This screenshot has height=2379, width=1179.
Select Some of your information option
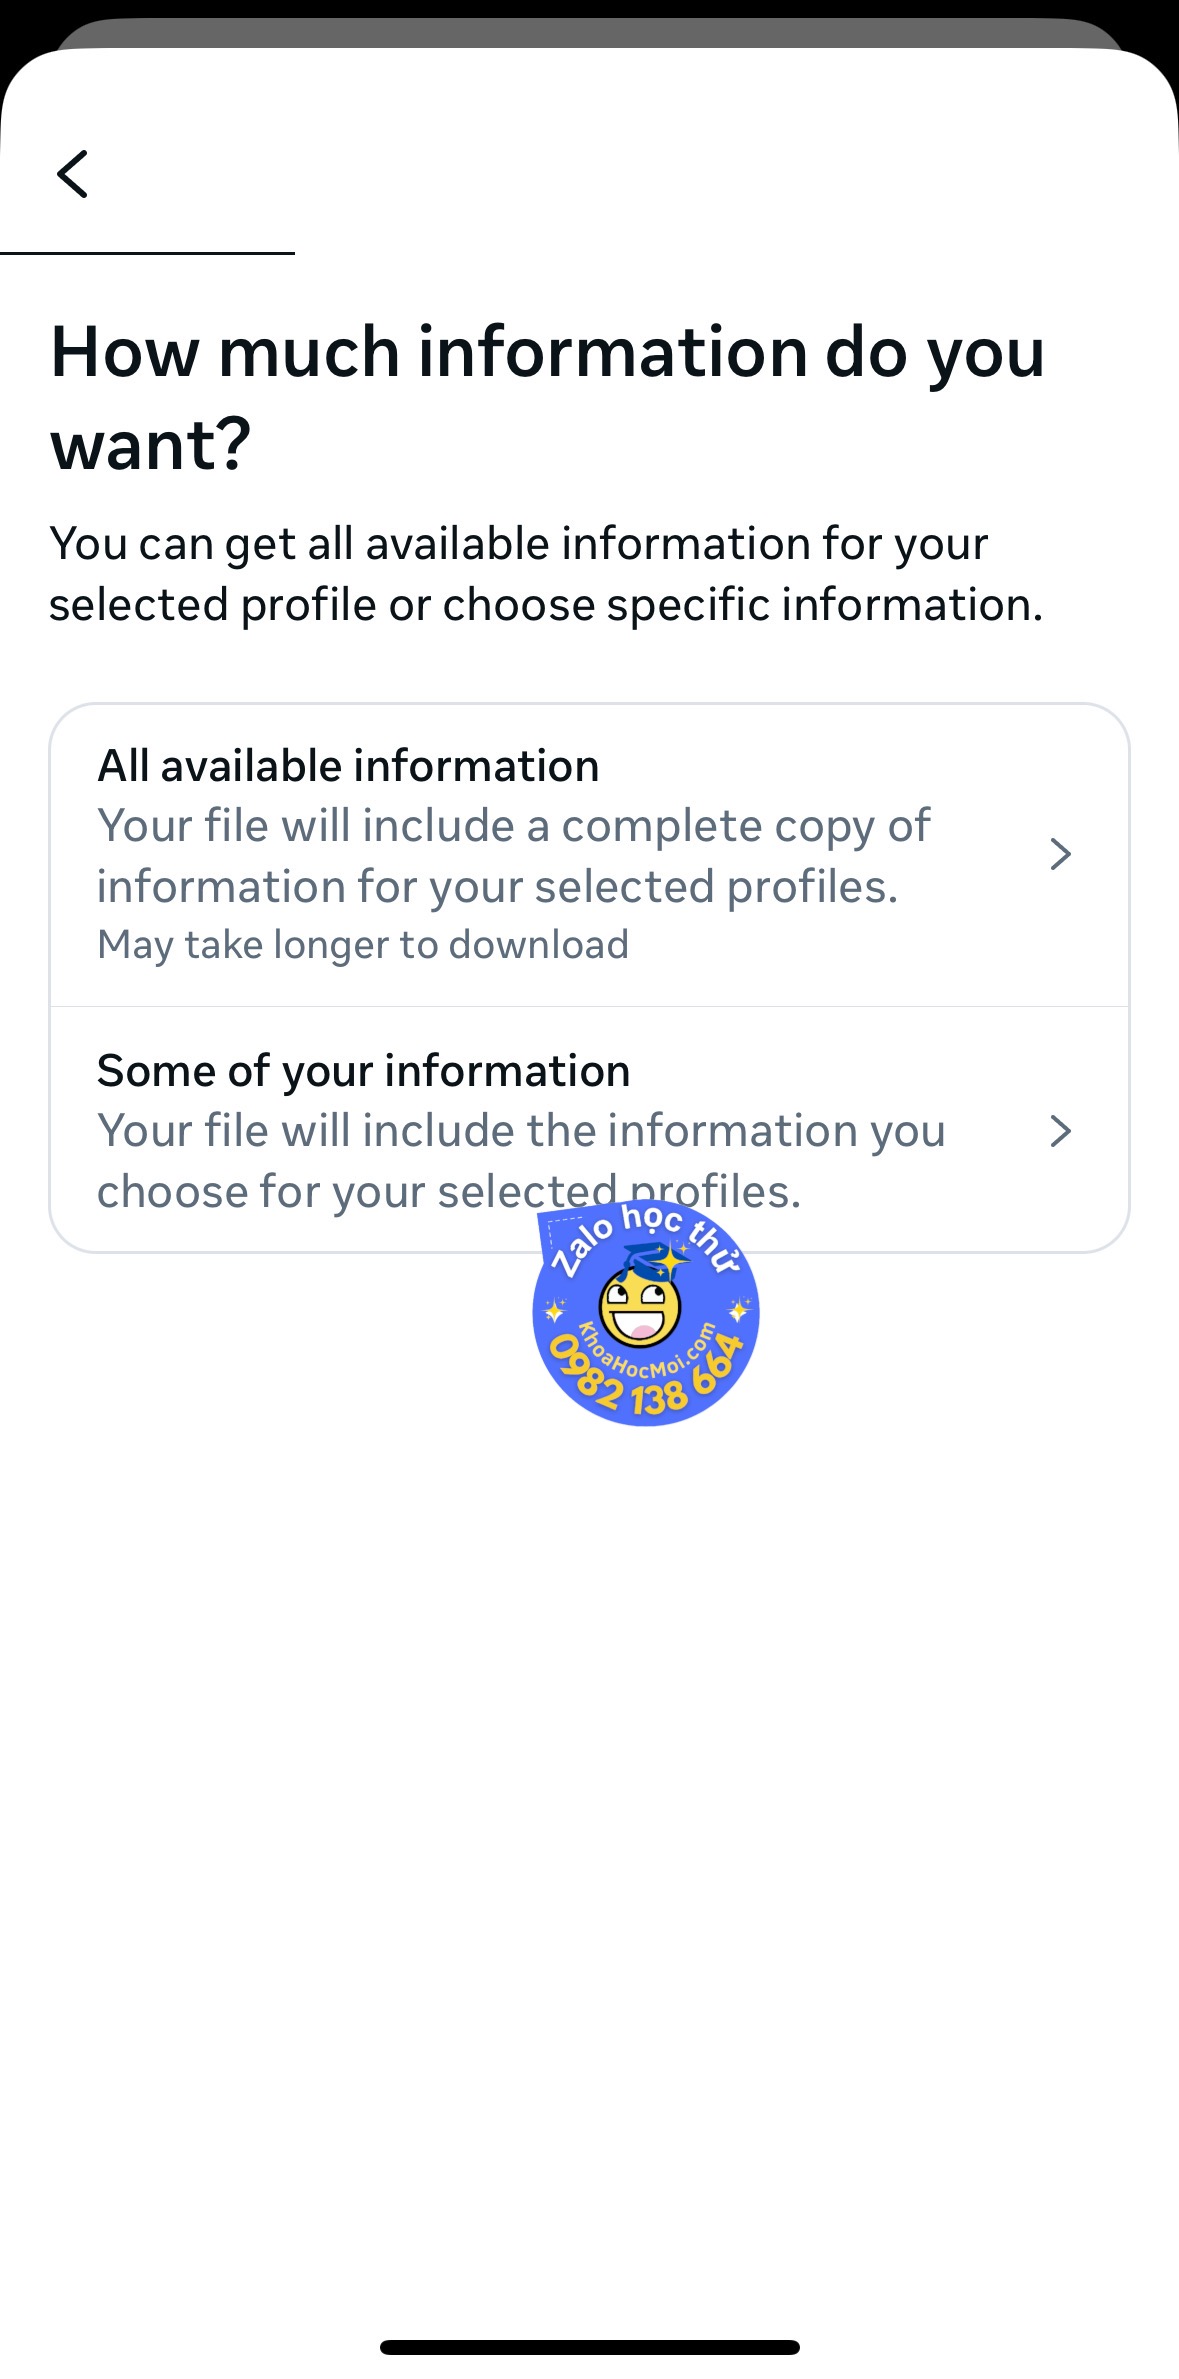click(589, 1130)
